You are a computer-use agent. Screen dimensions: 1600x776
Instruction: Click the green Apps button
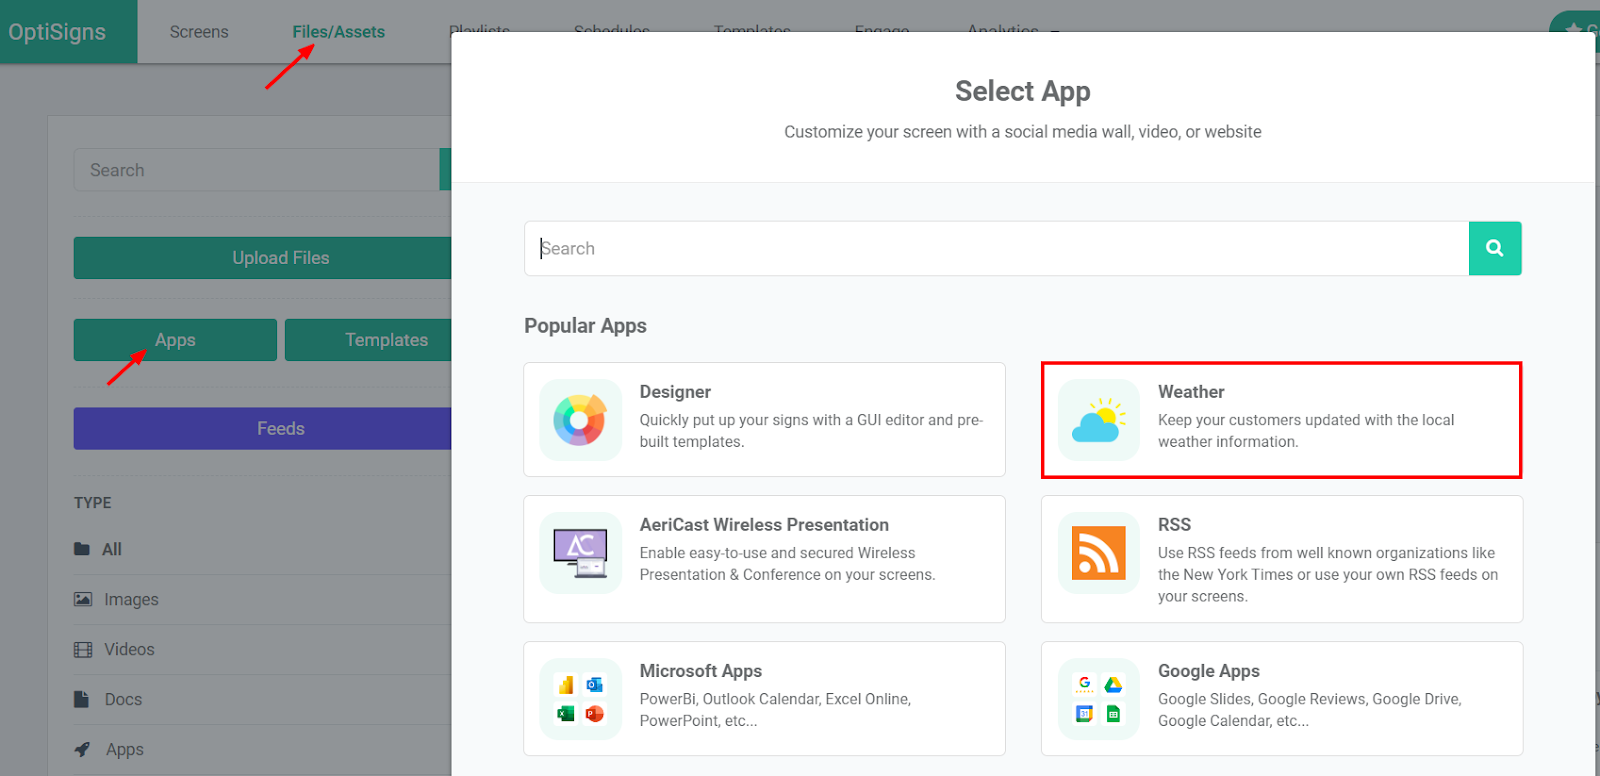click(x=175, y=340)
